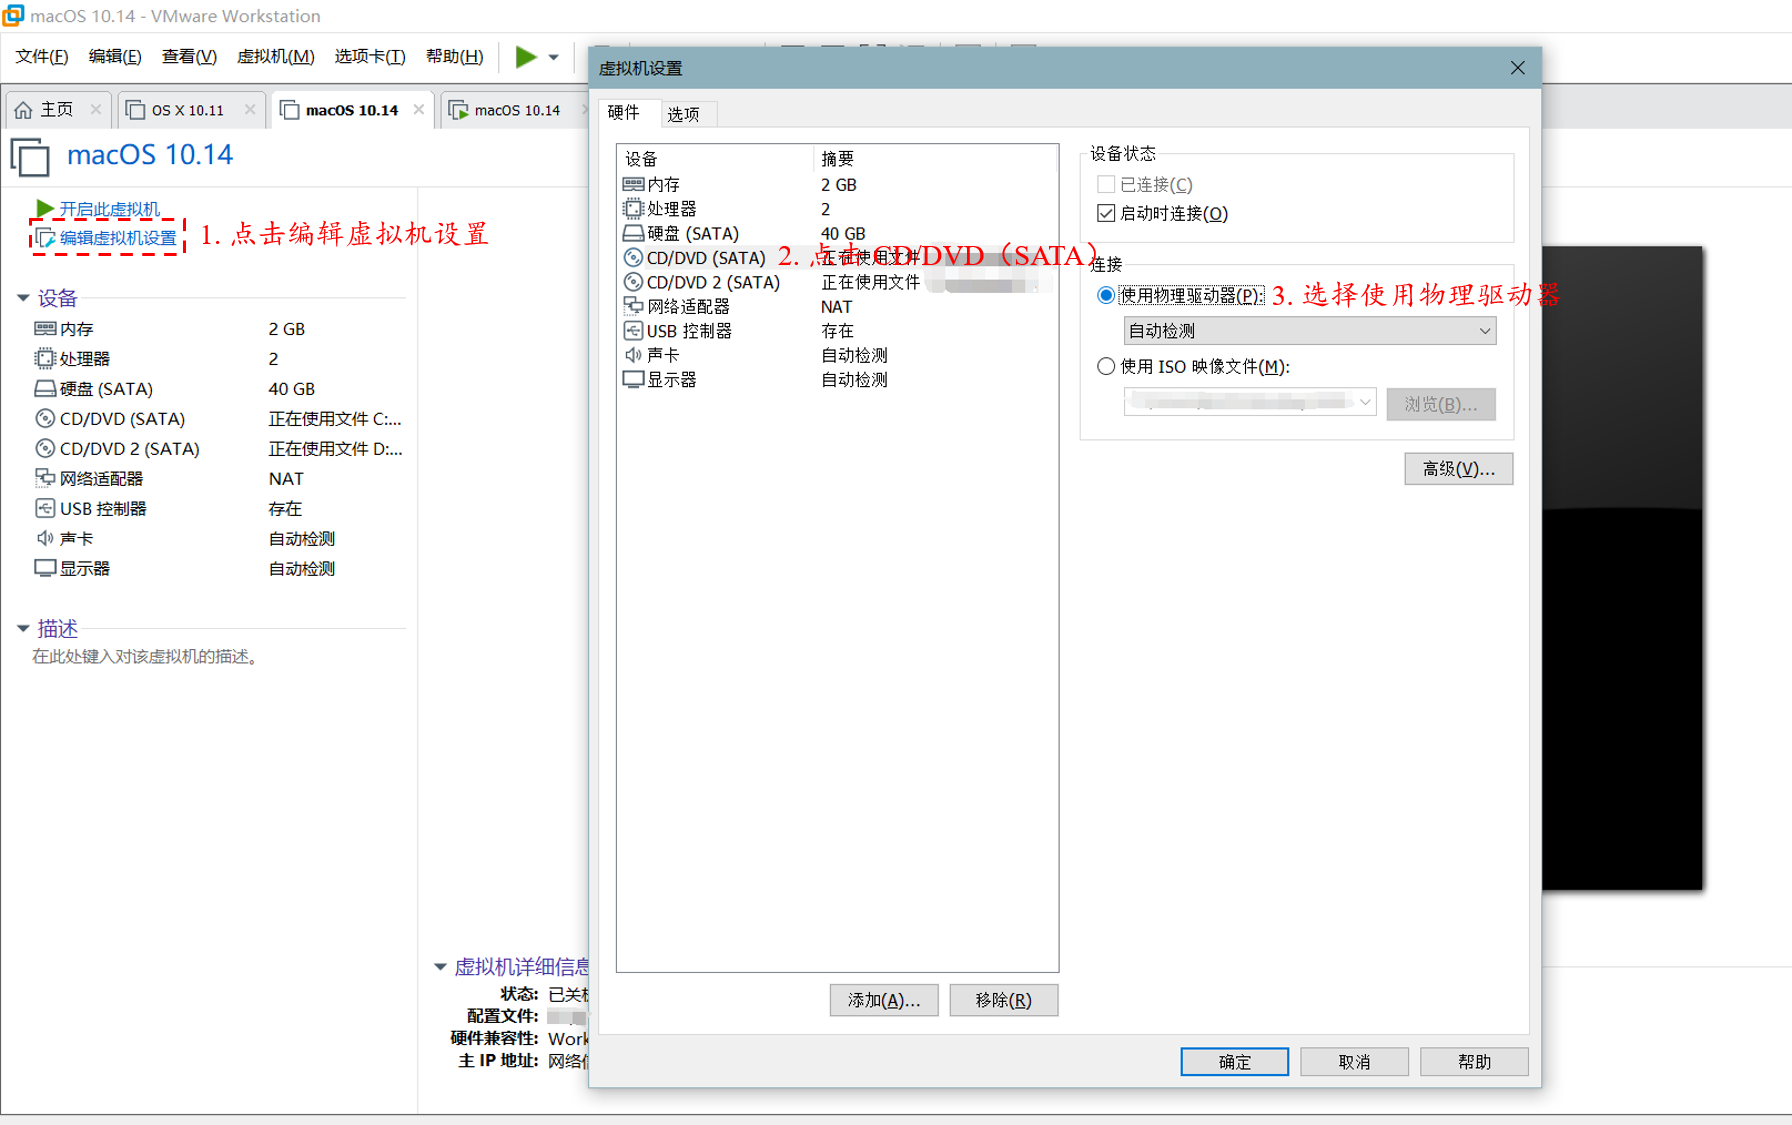Screen dimensions: 1792x1125
Task: Click the edit virtual machine settings icon
Action: [x=45, y=238]
